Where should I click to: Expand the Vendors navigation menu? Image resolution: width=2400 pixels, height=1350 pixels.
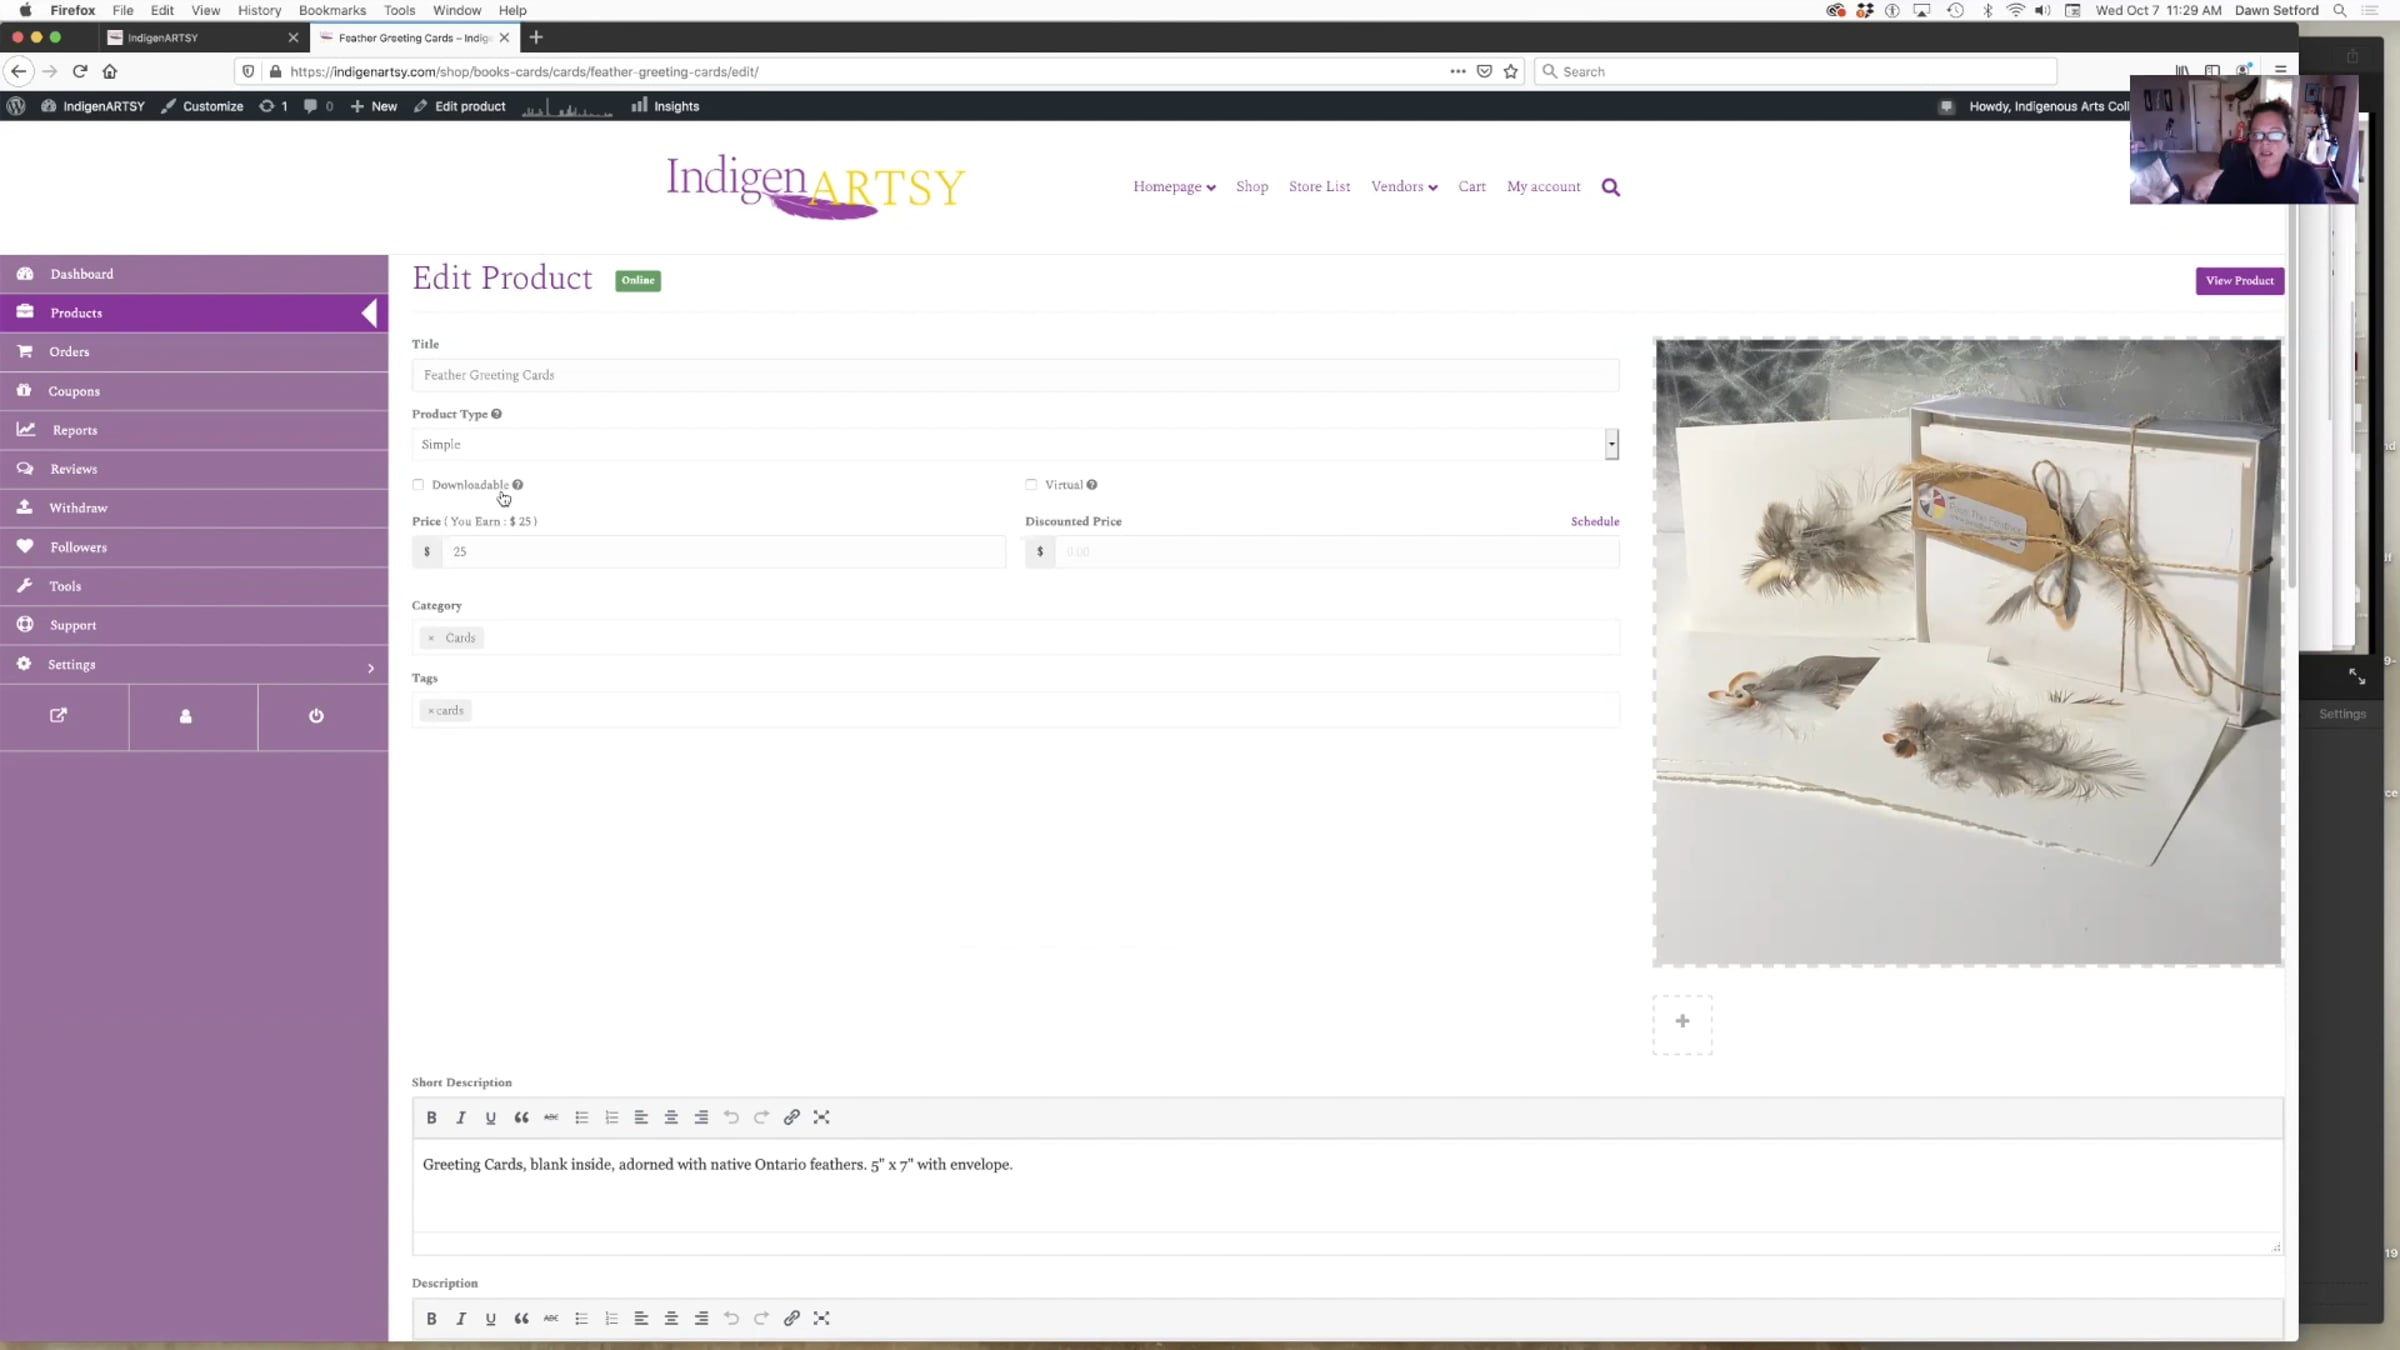[x=1404, y=187]
